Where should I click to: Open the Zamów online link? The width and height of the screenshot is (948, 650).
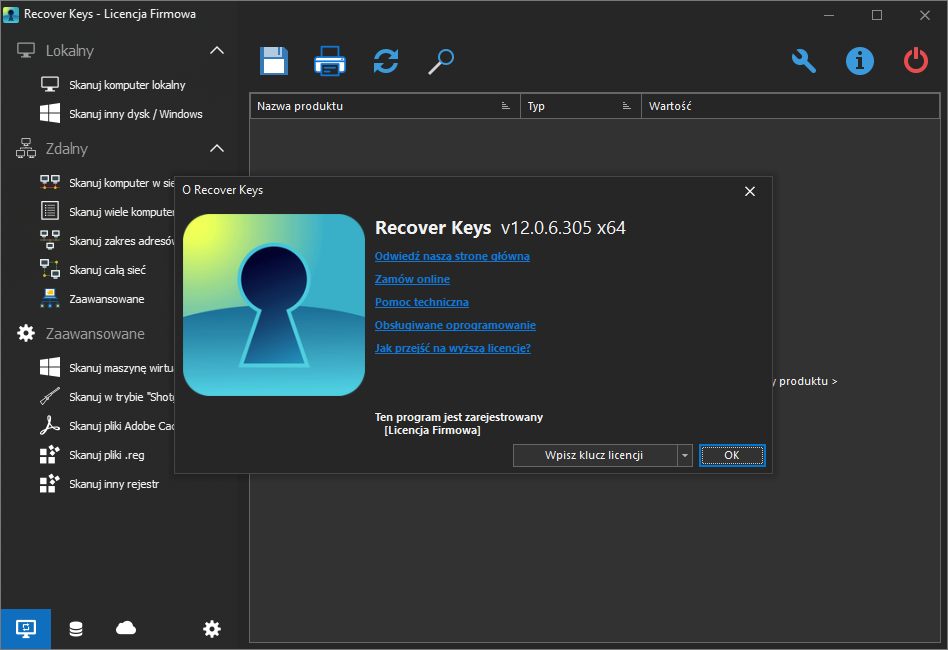[x=412, y=279]
